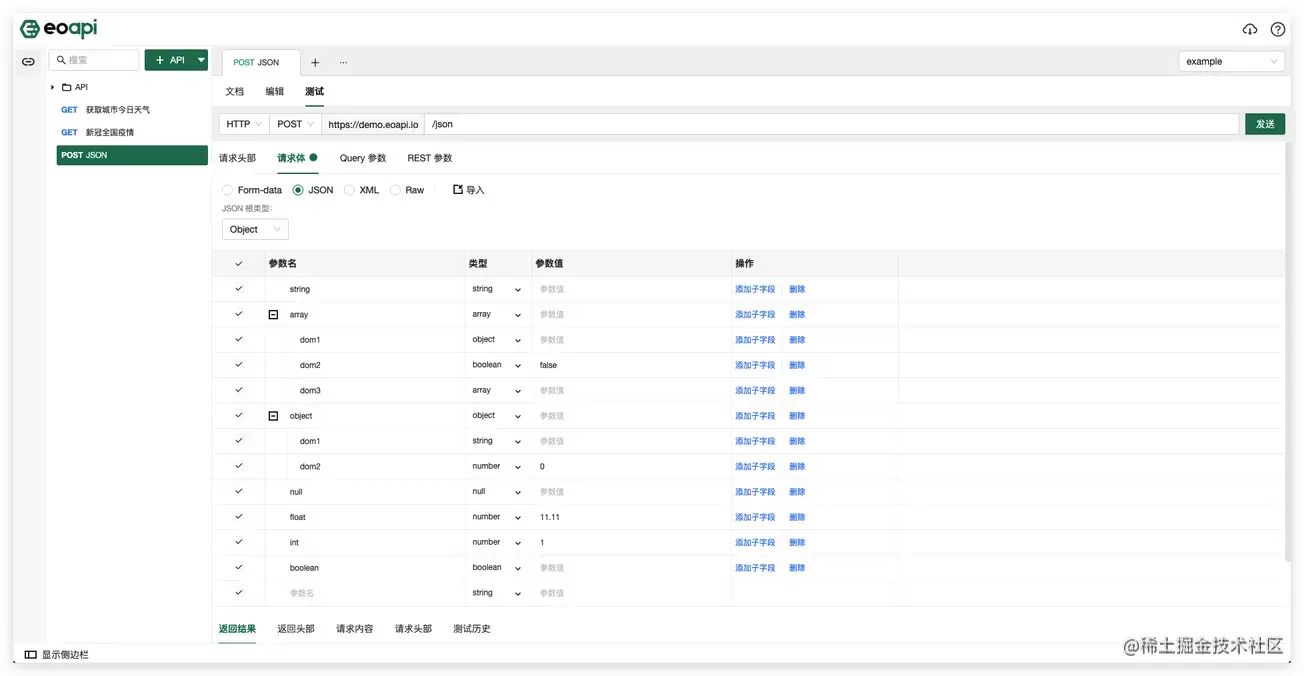The image size is (1304, 676).
Task: Open the HTTP protocol dropdown
Action: (244, 124)
